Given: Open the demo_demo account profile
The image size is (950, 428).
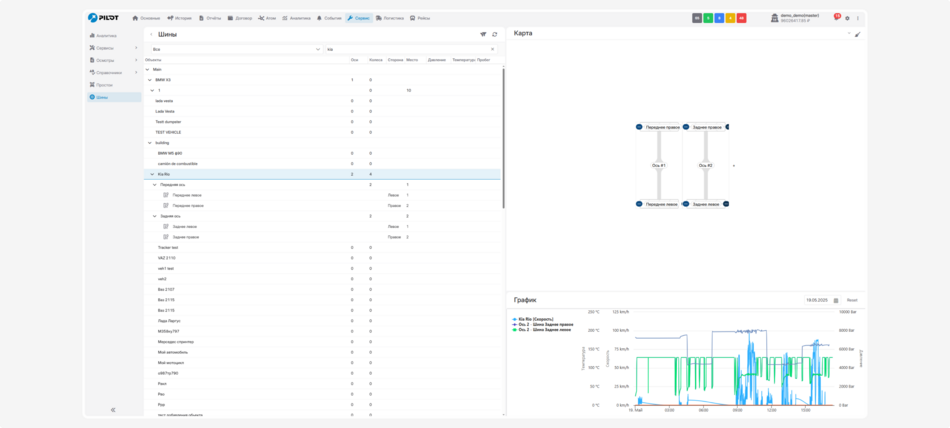Looking at the screenshot, I should [795, 18].
